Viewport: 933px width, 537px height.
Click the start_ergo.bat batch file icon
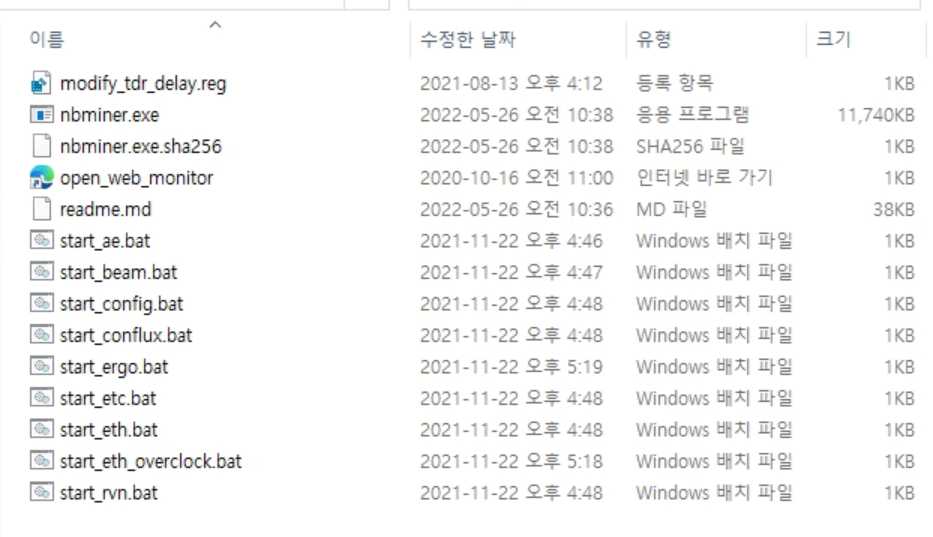pyautogui.click(x=41, y=367)
